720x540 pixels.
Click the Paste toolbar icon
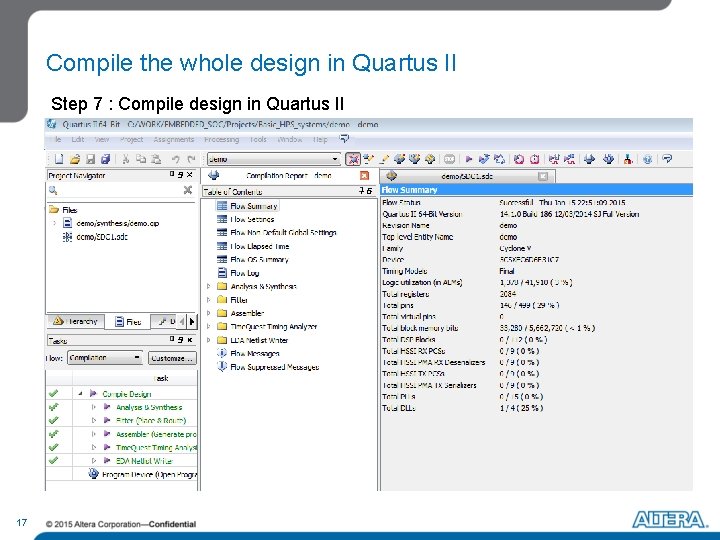point(156,159)
